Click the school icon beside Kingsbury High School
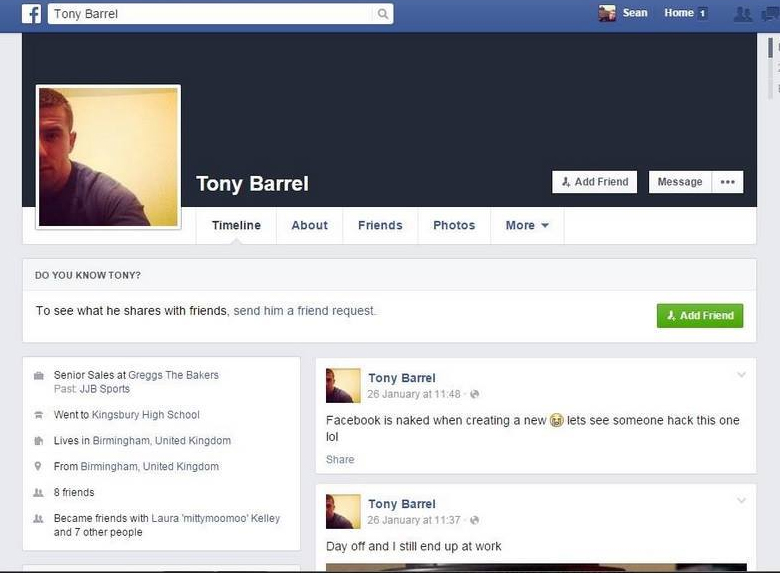 pos(38,415)
